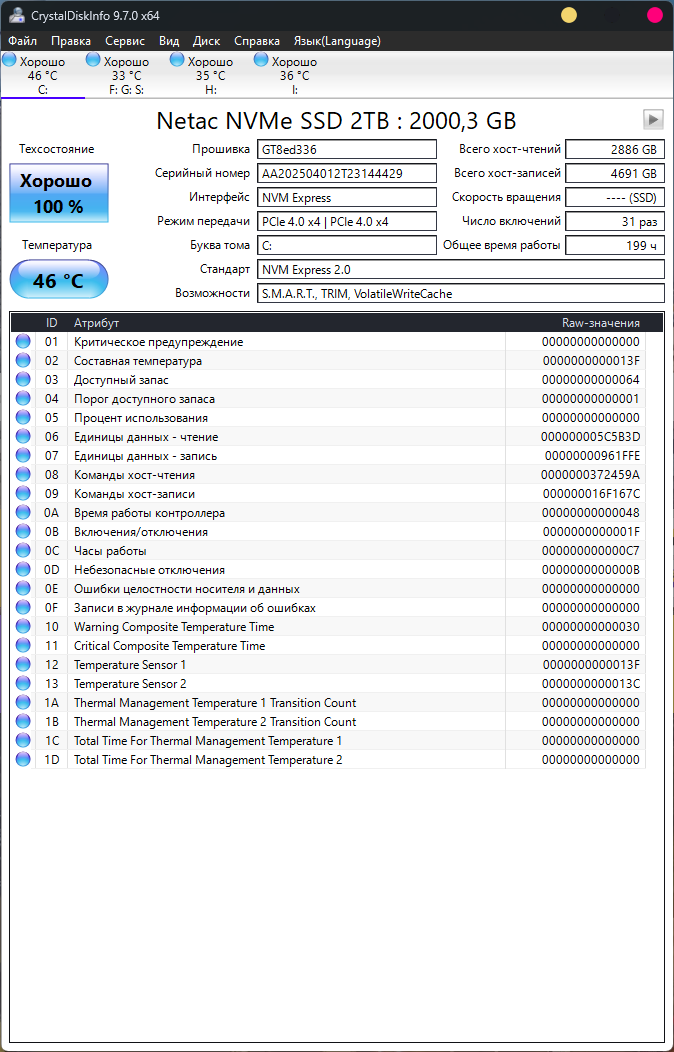Image resolution: width=674 pixels, height=1052 pixels.
Task: Click the transfer mode field PCIe 4.0 x4
Action: click(x=347, y=221)
